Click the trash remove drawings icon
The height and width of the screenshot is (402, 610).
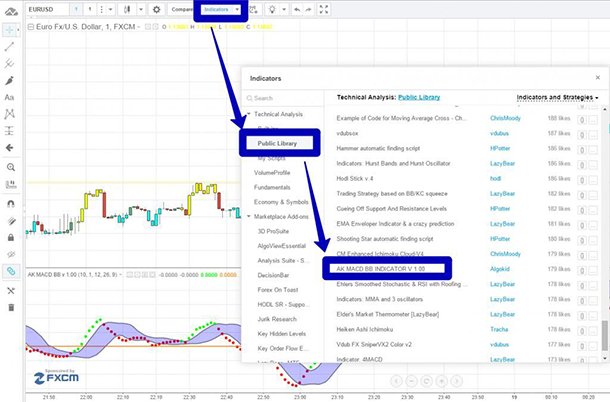click(11, 308)
